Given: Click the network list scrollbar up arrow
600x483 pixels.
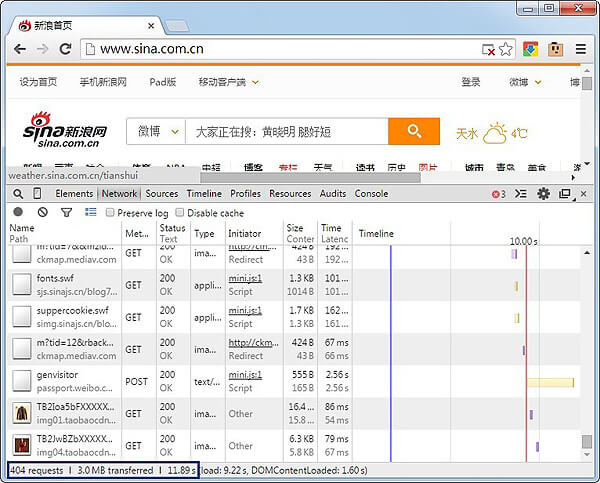Looking at the screenshot, I should (x=587, y=253).
